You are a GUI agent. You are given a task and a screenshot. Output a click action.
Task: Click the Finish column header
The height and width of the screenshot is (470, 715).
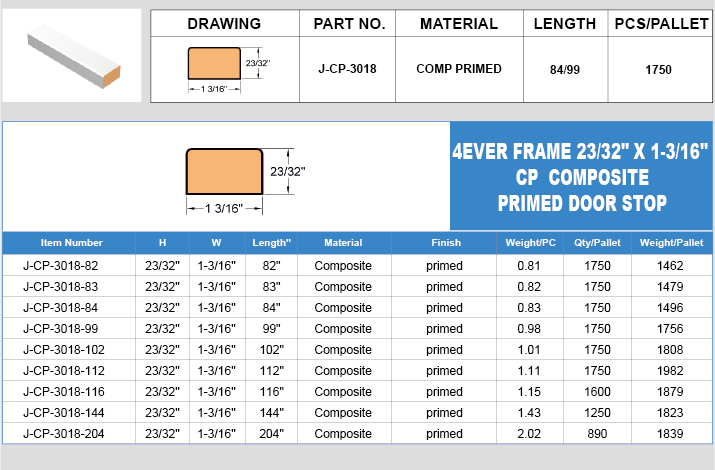pyautogui.click(x=446, y=243)
